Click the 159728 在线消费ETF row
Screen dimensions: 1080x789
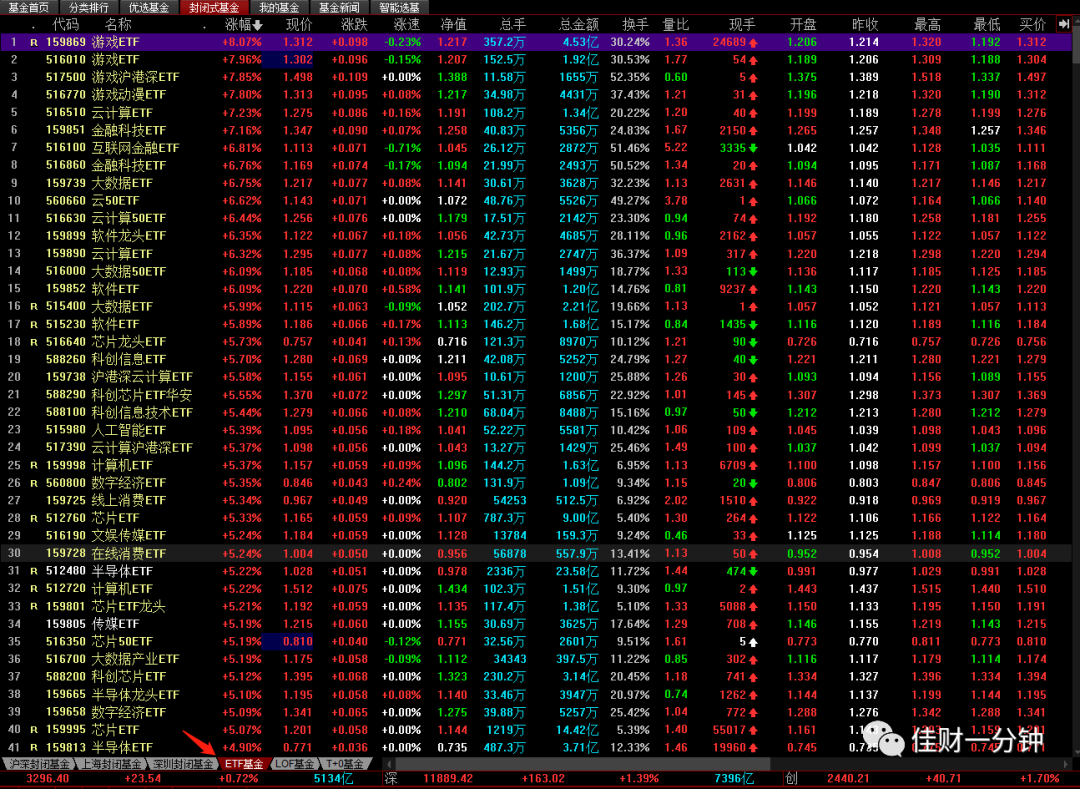pos(536,554)
